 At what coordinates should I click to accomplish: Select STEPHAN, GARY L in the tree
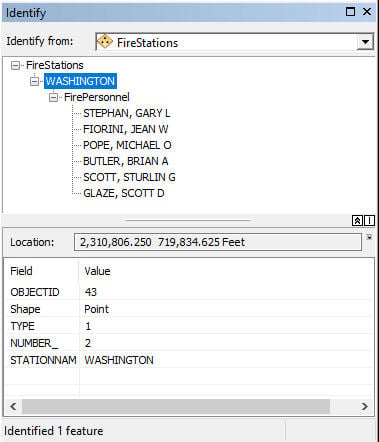click(126, 113)
